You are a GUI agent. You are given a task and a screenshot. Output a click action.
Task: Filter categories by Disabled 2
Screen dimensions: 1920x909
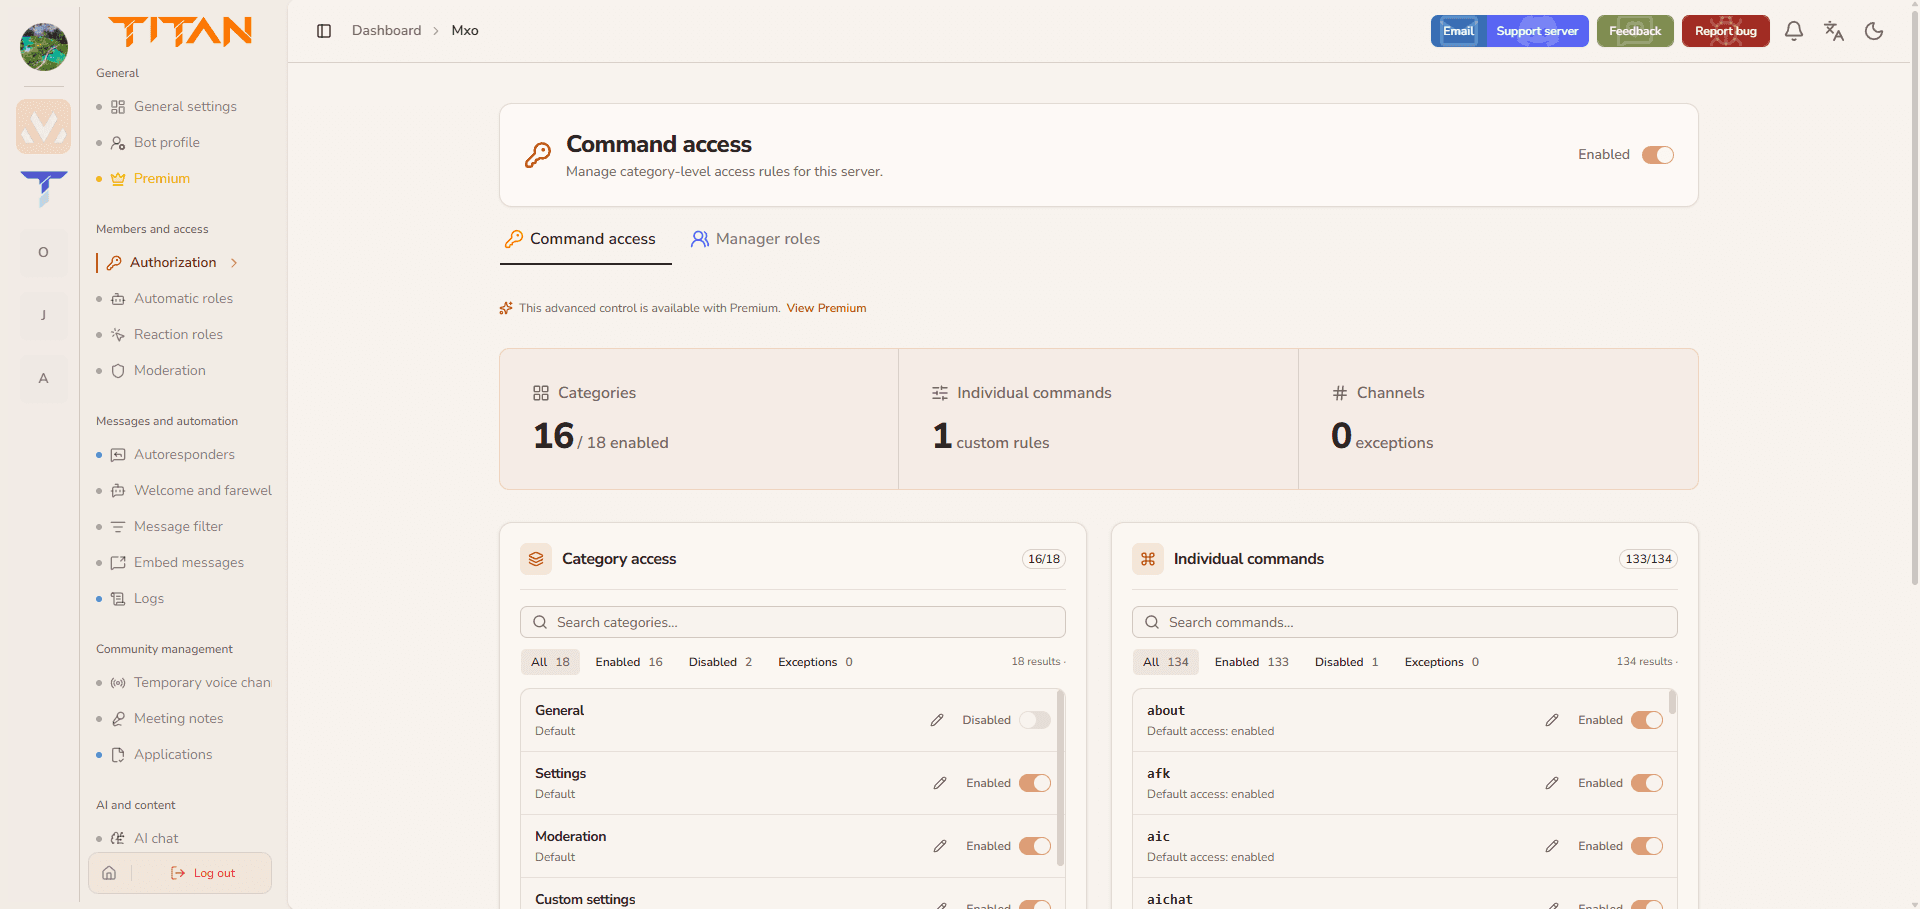[720, 662]
